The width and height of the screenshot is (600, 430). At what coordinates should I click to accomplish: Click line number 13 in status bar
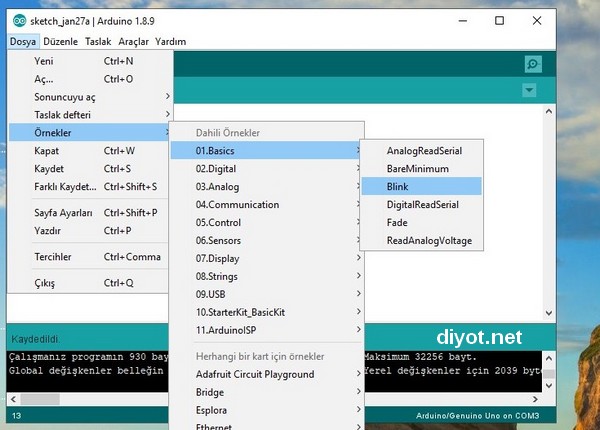(x=16, y=416)
